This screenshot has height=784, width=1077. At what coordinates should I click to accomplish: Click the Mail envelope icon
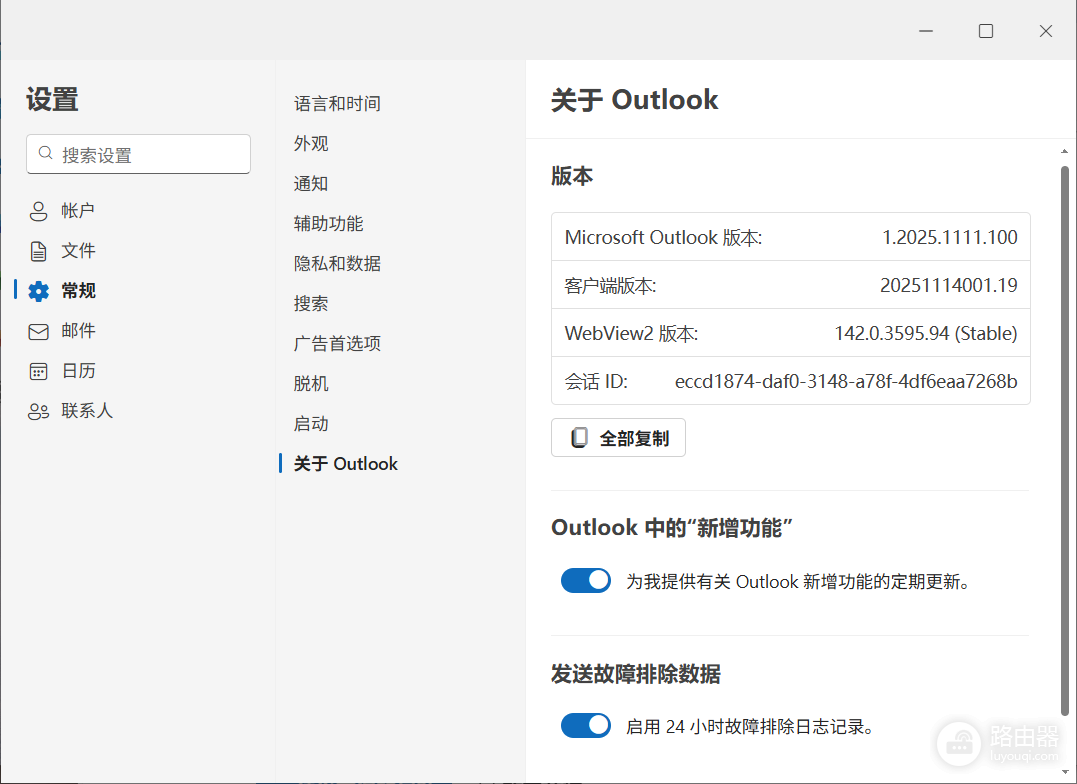pos(38,331)
